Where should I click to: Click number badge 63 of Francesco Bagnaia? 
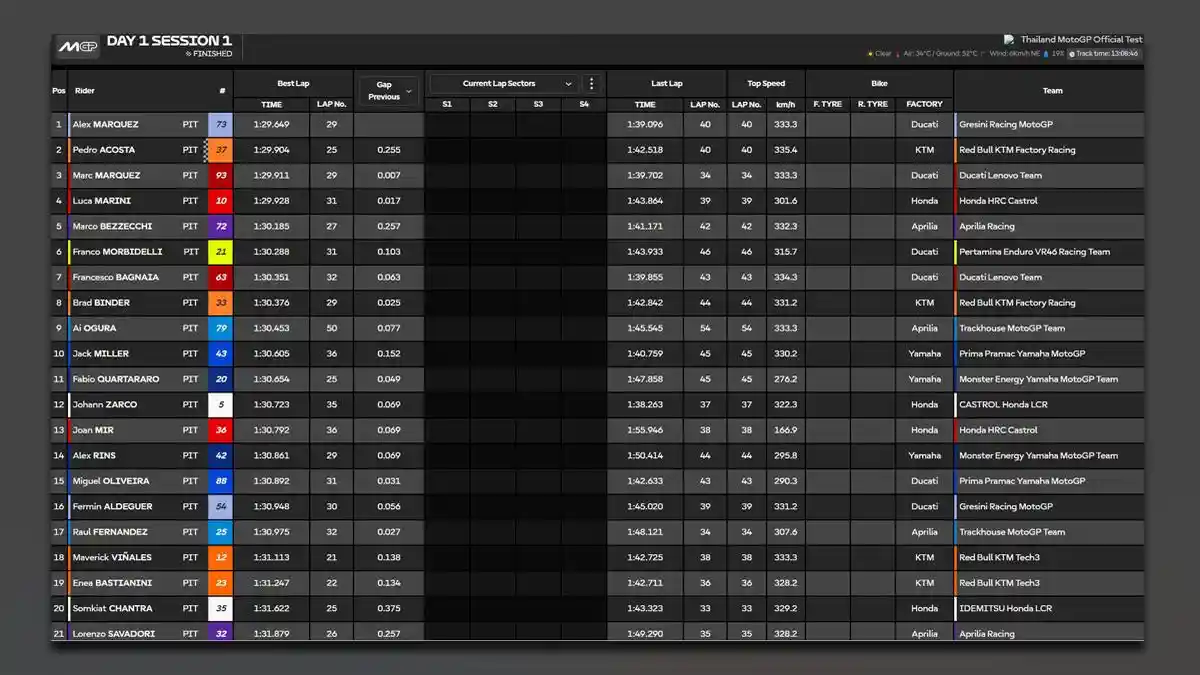[x=221, y=278]
